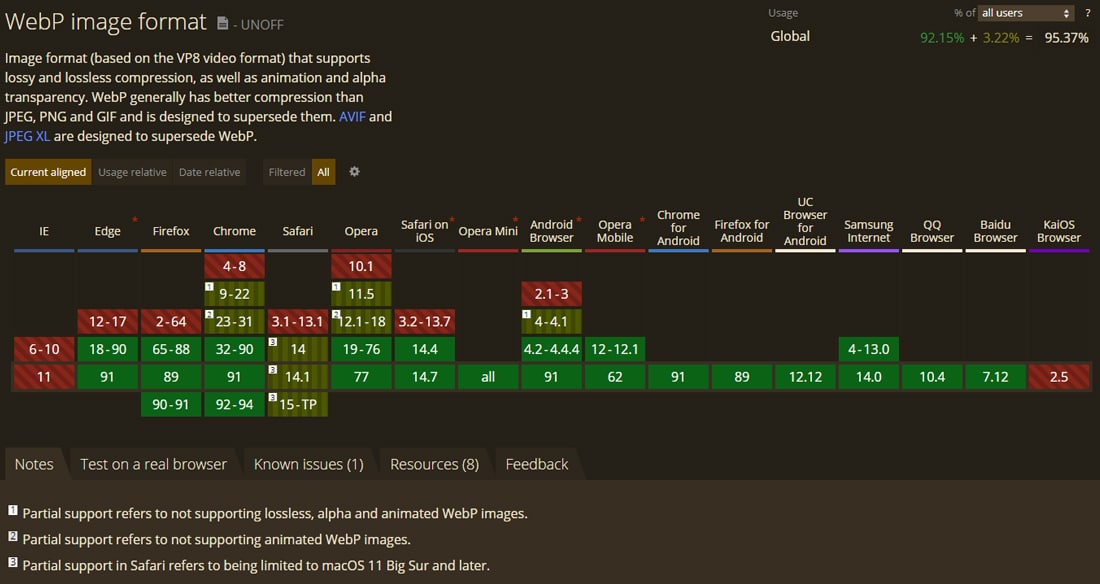The height and width of the screenshot is (584, 1100).
Task: Click note 2 marker on Chrome 23-31
Action: [x=209, y=315]
